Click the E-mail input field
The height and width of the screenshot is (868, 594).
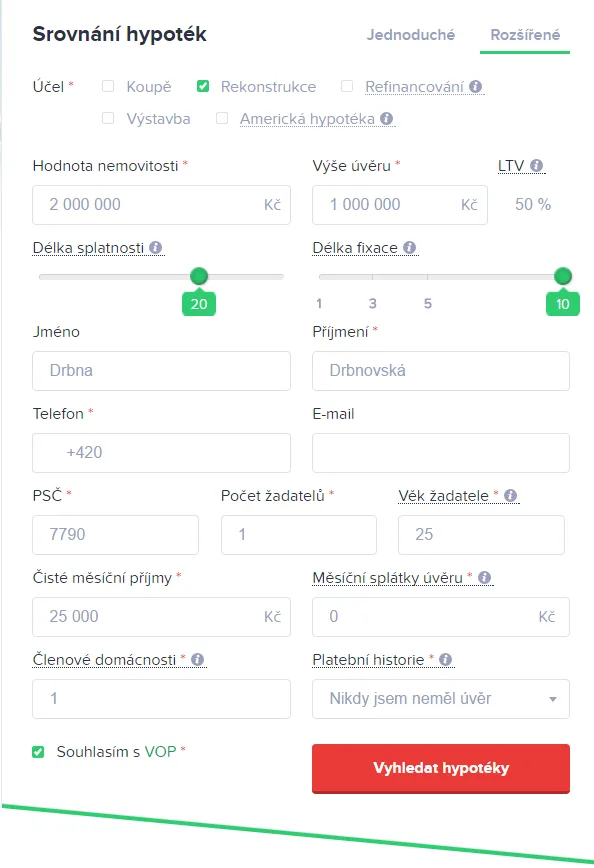[441, 453]
